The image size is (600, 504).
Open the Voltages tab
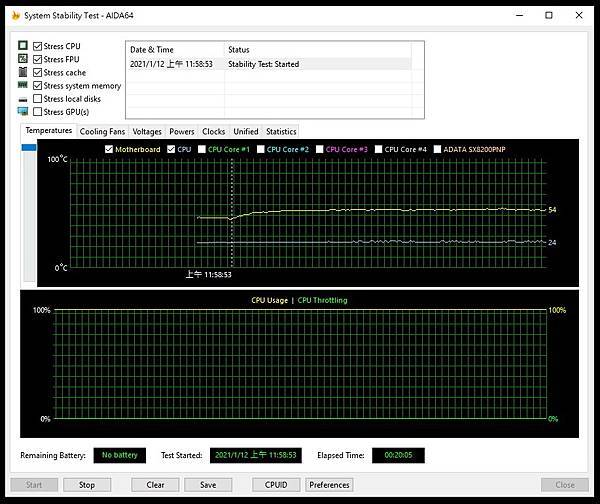[147, 131]
